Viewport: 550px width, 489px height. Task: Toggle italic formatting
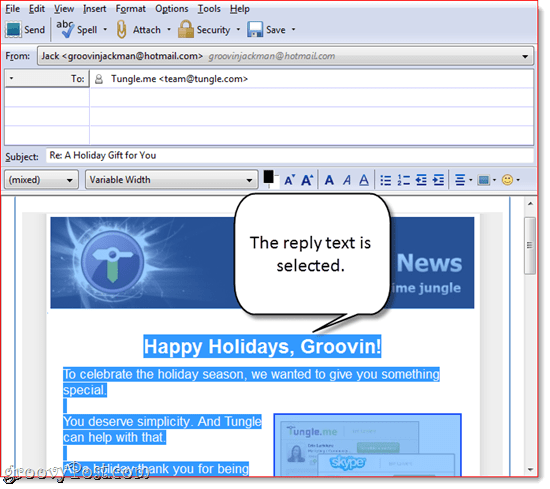pos(347,180)
